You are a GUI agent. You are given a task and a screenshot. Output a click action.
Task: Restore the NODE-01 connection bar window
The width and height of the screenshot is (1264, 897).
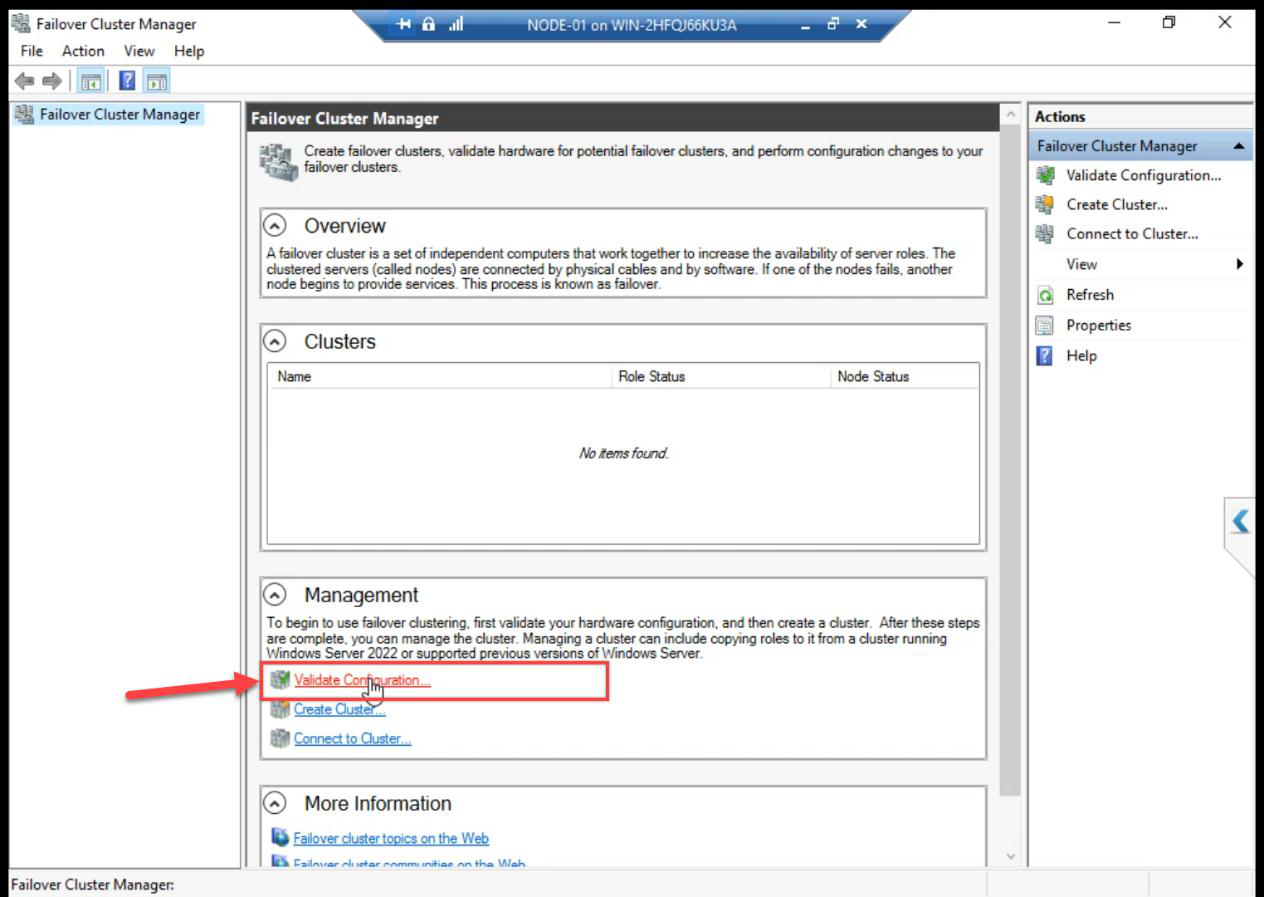pyautogui.click(x=833, y=25)
